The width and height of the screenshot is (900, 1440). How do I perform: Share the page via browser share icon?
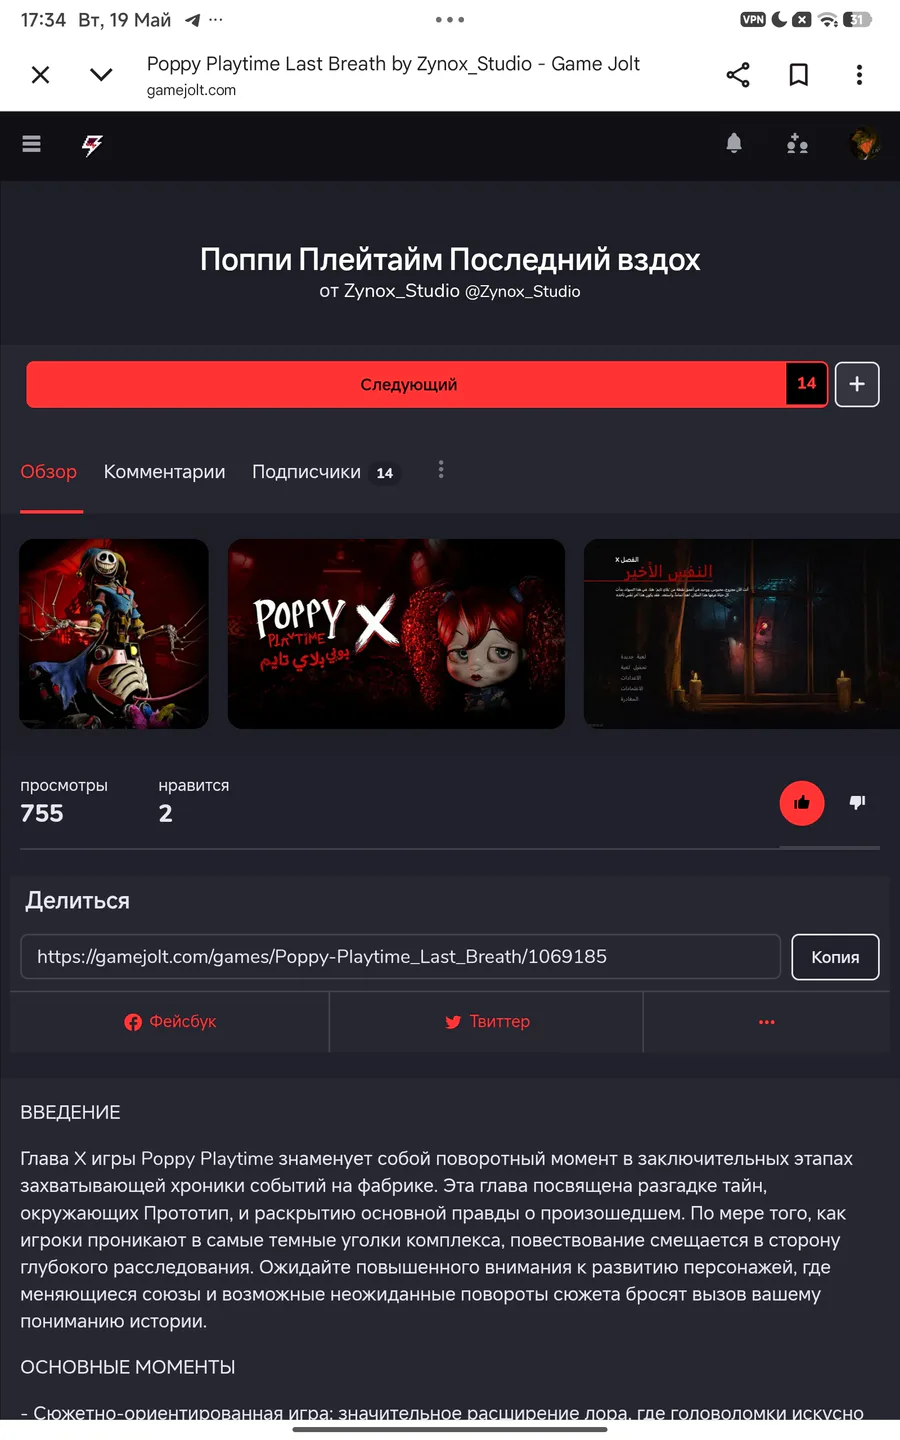[738, 75]
